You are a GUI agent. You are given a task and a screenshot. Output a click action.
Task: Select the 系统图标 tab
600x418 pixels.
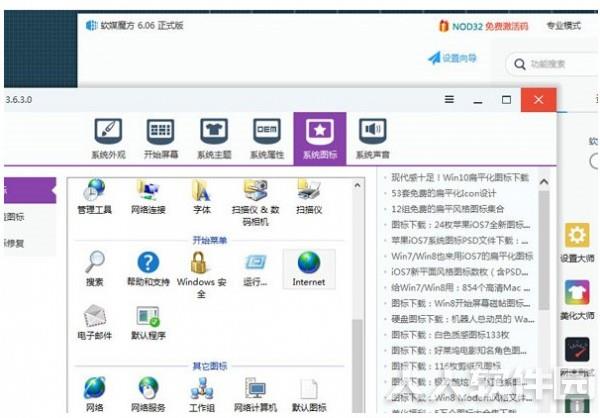click(x=320, y=139)
